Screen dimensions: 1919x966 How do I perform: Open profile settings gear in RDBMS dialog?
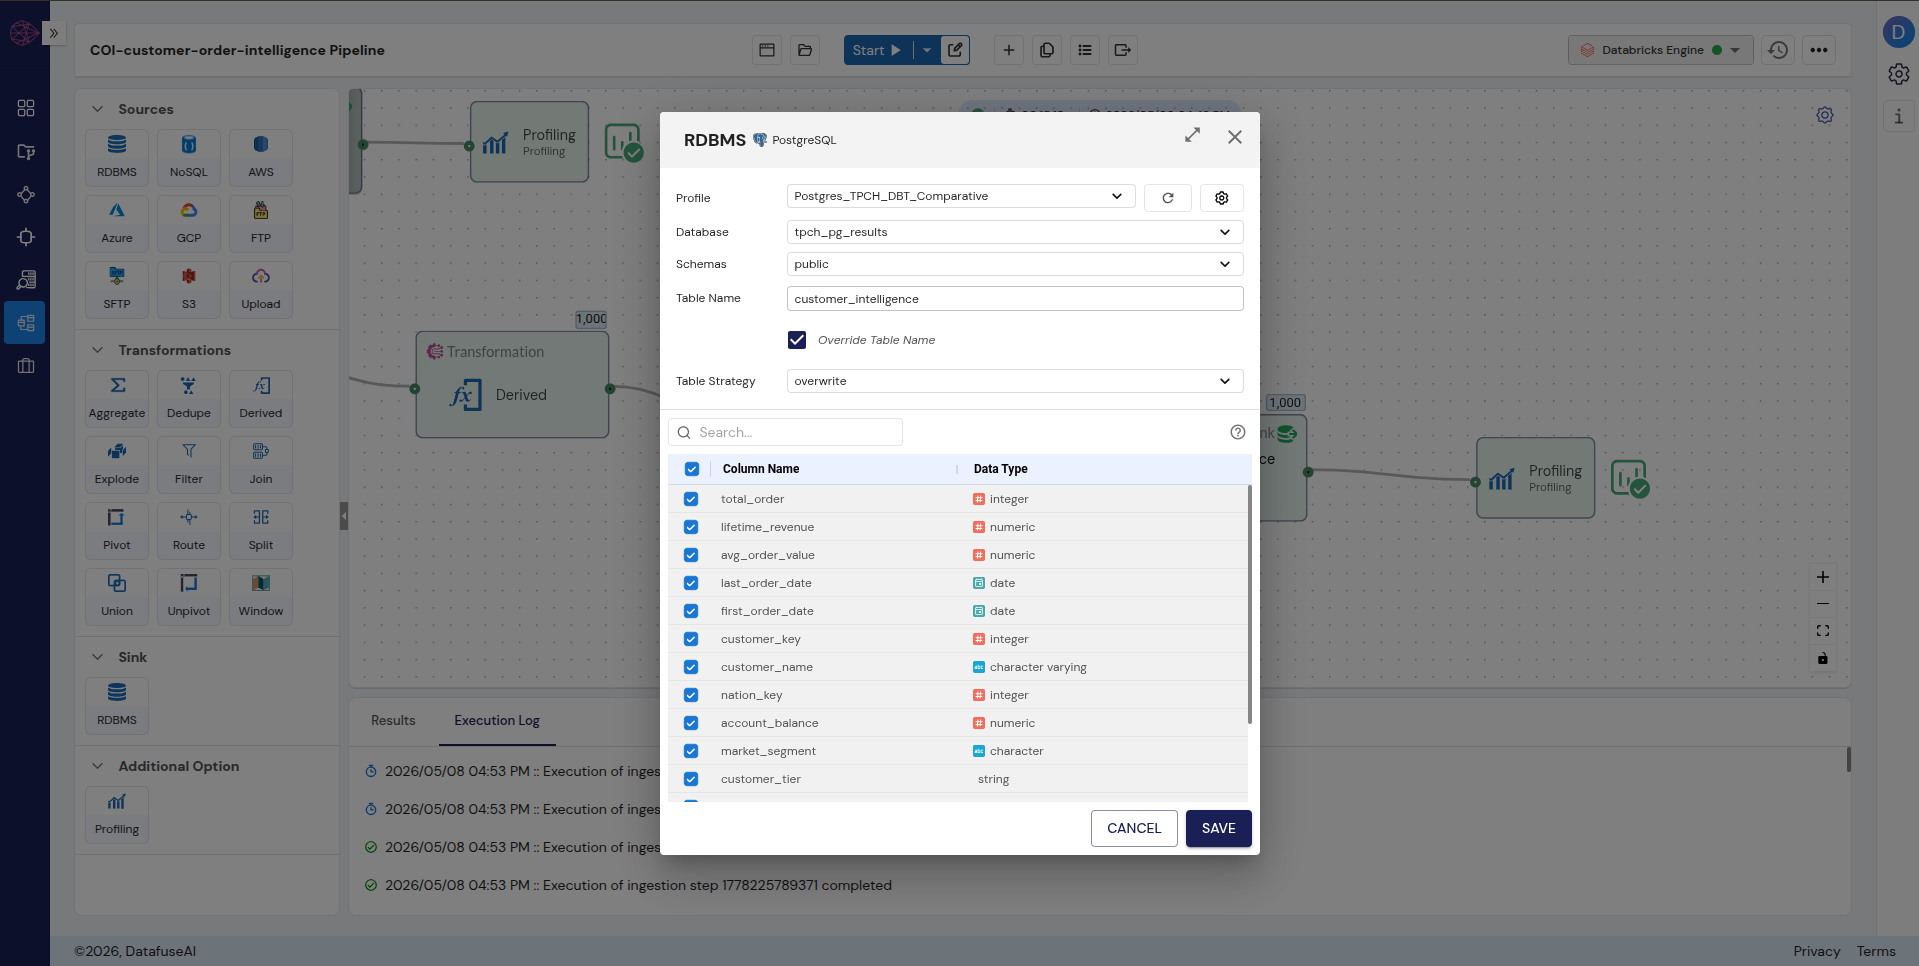(1222, 198)
